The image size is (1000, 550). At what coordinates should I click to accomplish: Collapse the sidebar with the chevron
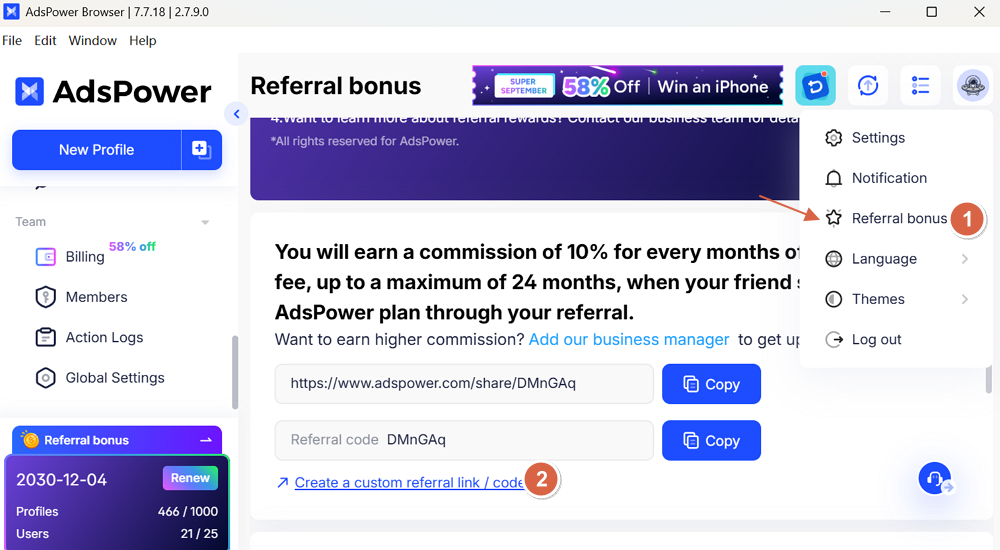(236, 114)
